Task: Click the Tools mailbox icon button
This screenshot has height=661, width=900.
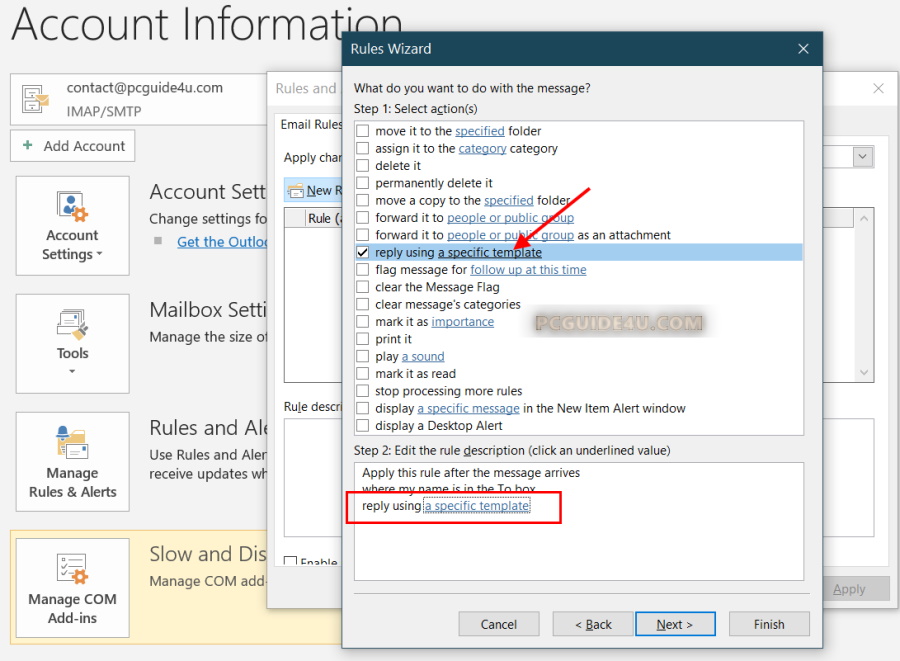Action: pos(72,325)
